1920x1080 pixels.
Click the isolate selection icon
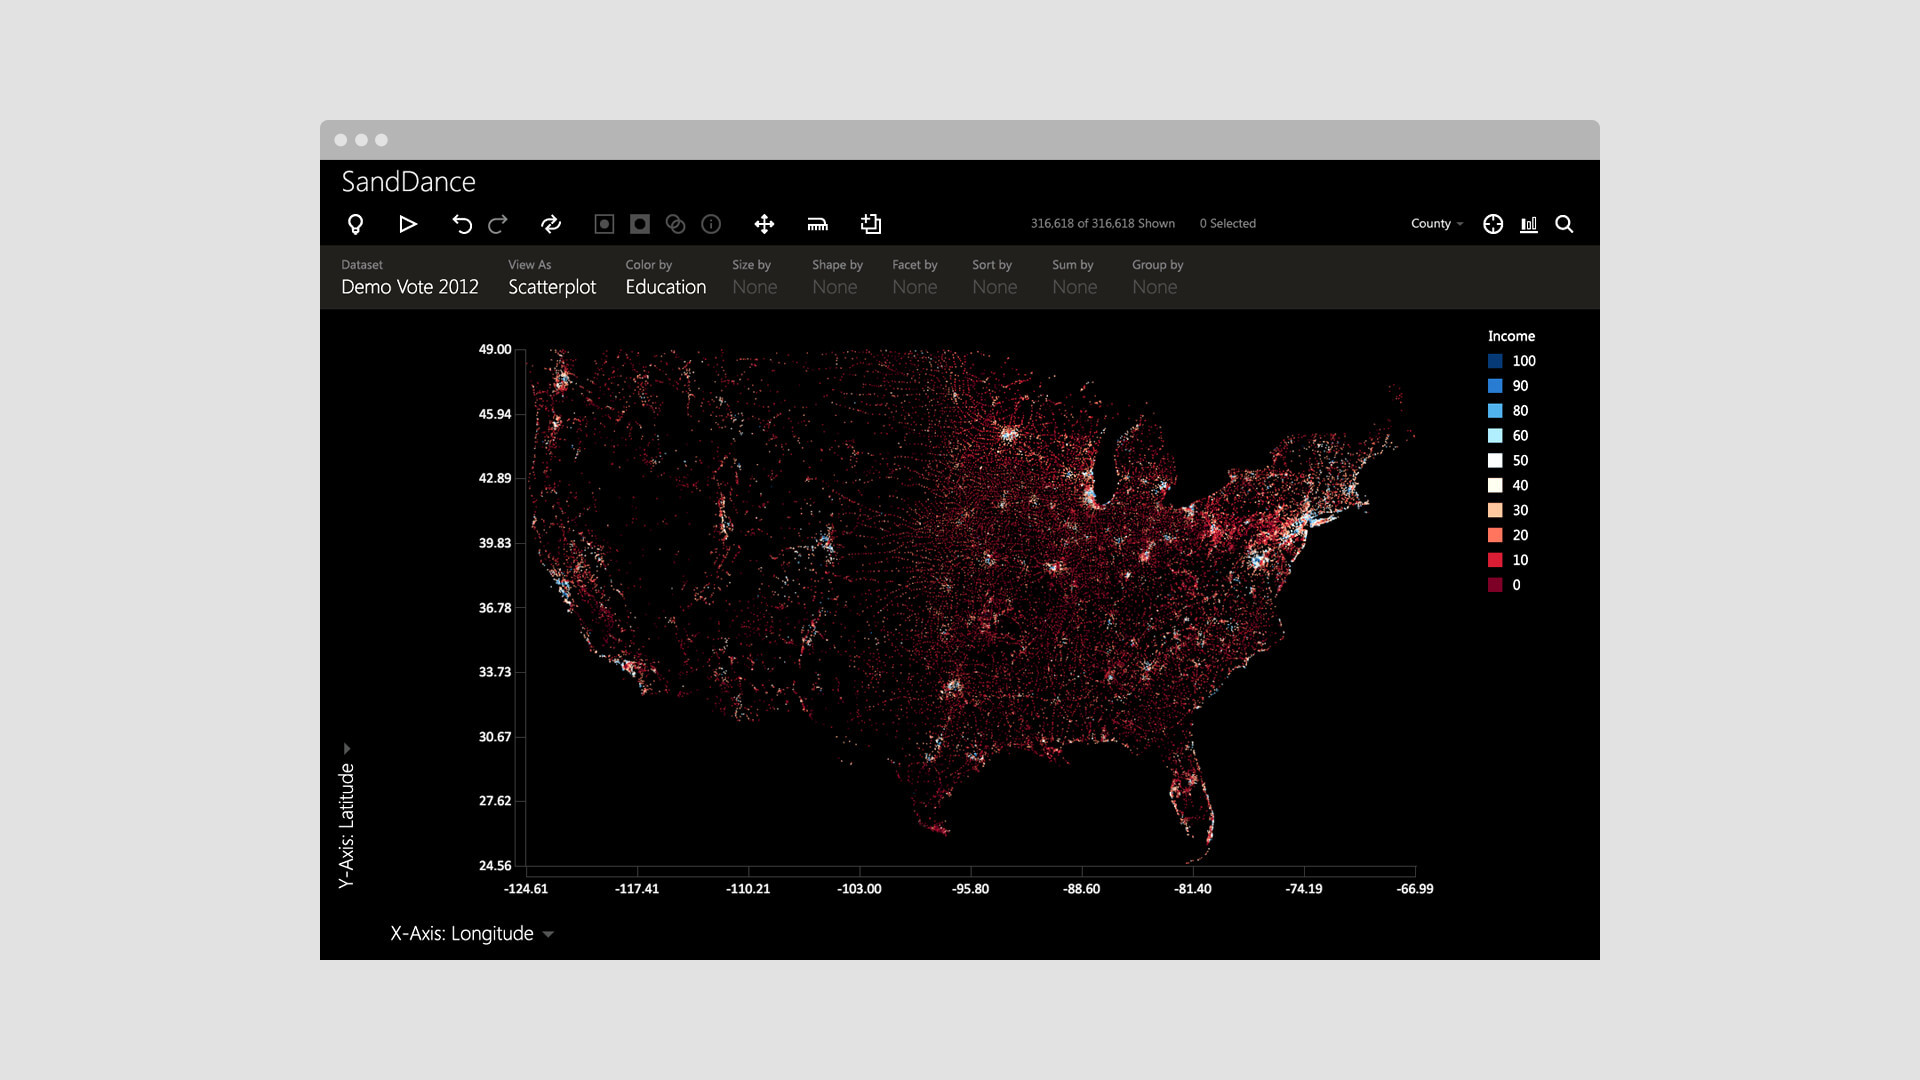pyautogui.click(x=604, y=224)
